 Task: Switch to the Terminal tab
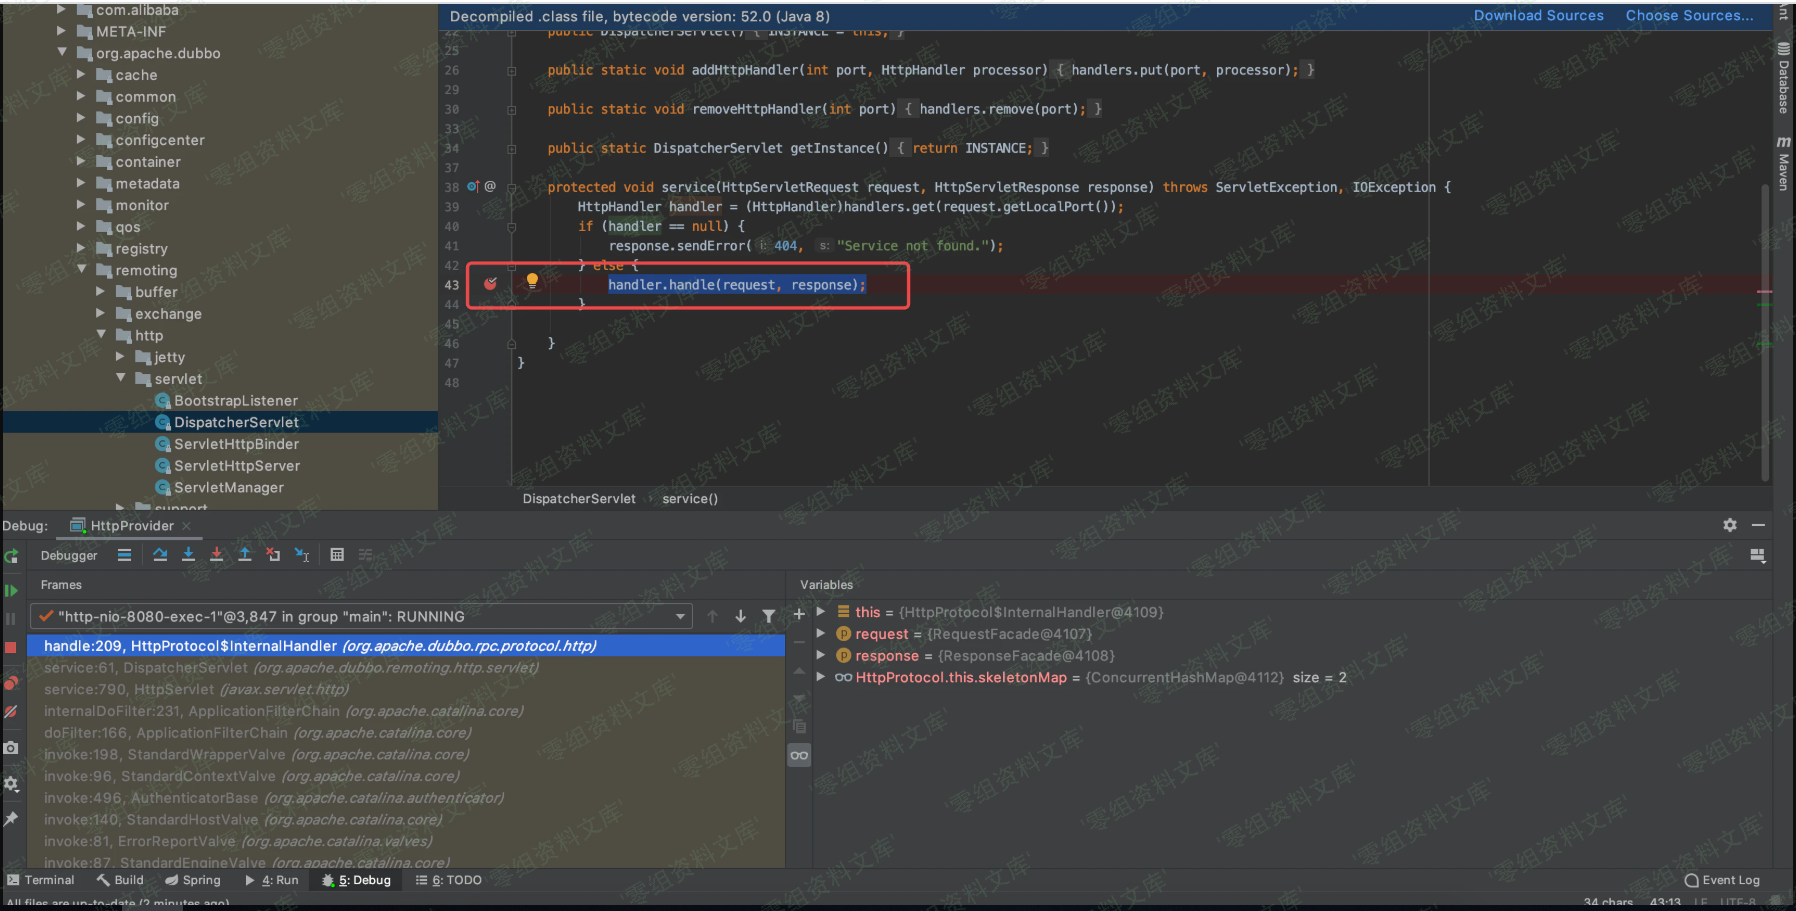[42, 880]
